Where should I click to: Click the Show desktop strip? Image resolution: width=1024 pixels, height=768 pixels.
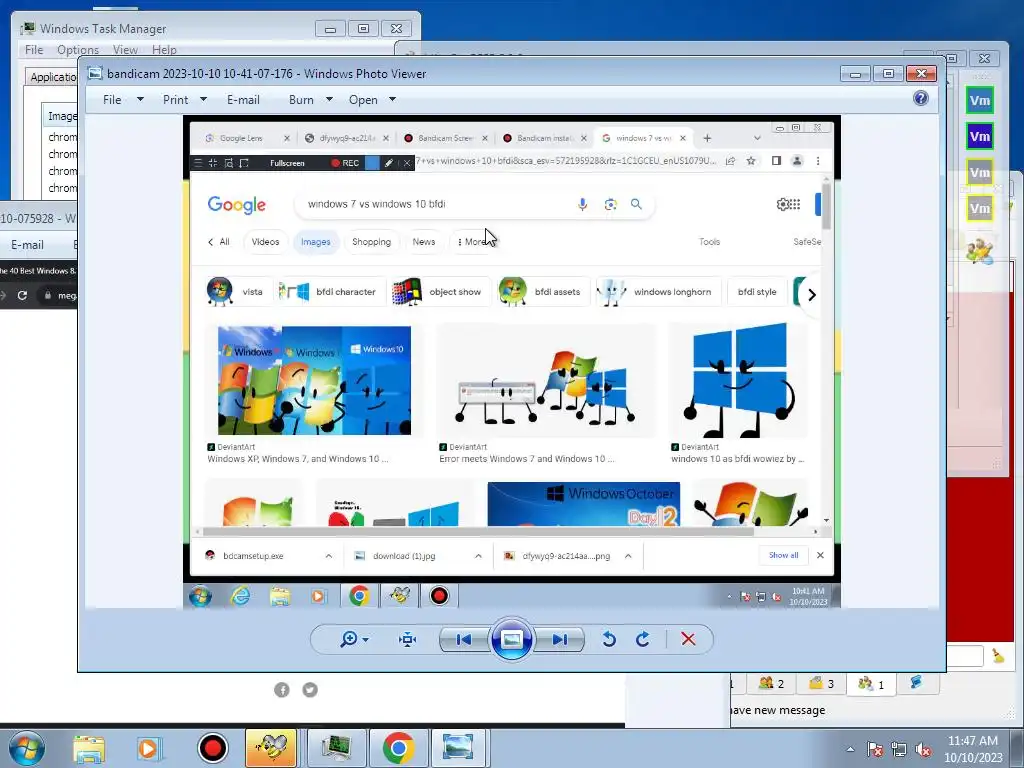pos(1018,748)
